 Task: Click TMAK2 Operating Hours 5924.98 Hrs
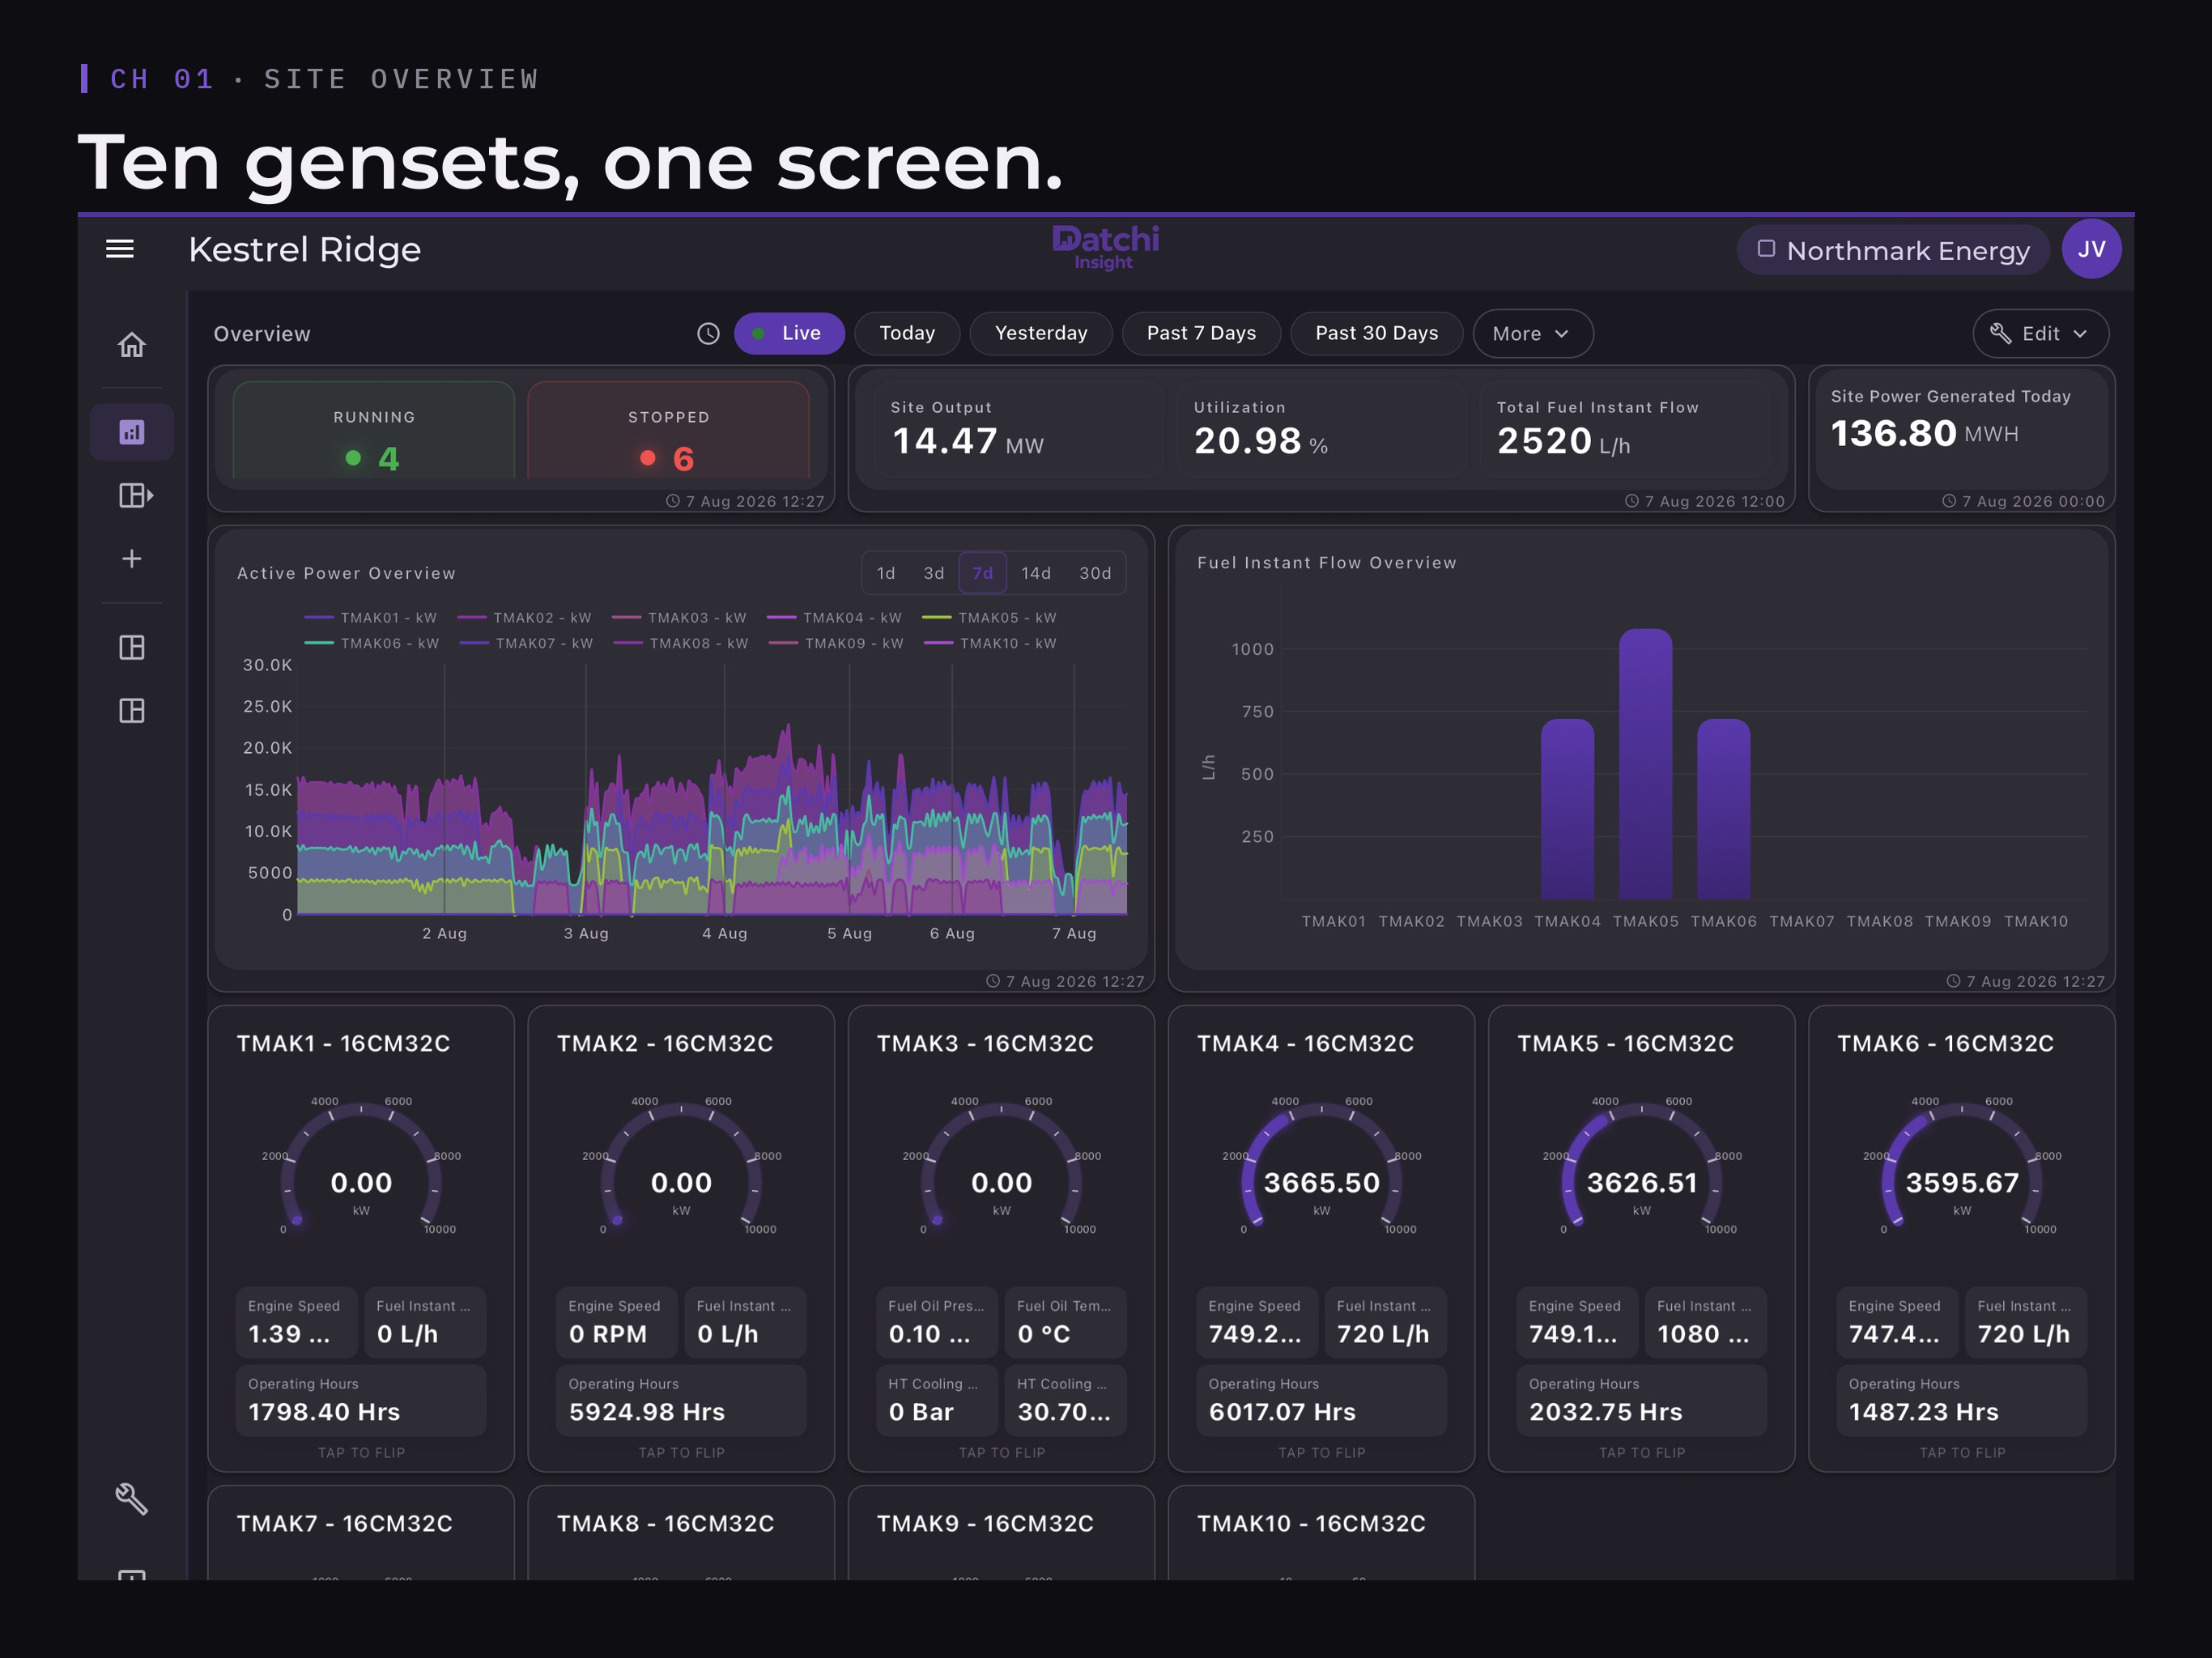tap(681, 1400)
